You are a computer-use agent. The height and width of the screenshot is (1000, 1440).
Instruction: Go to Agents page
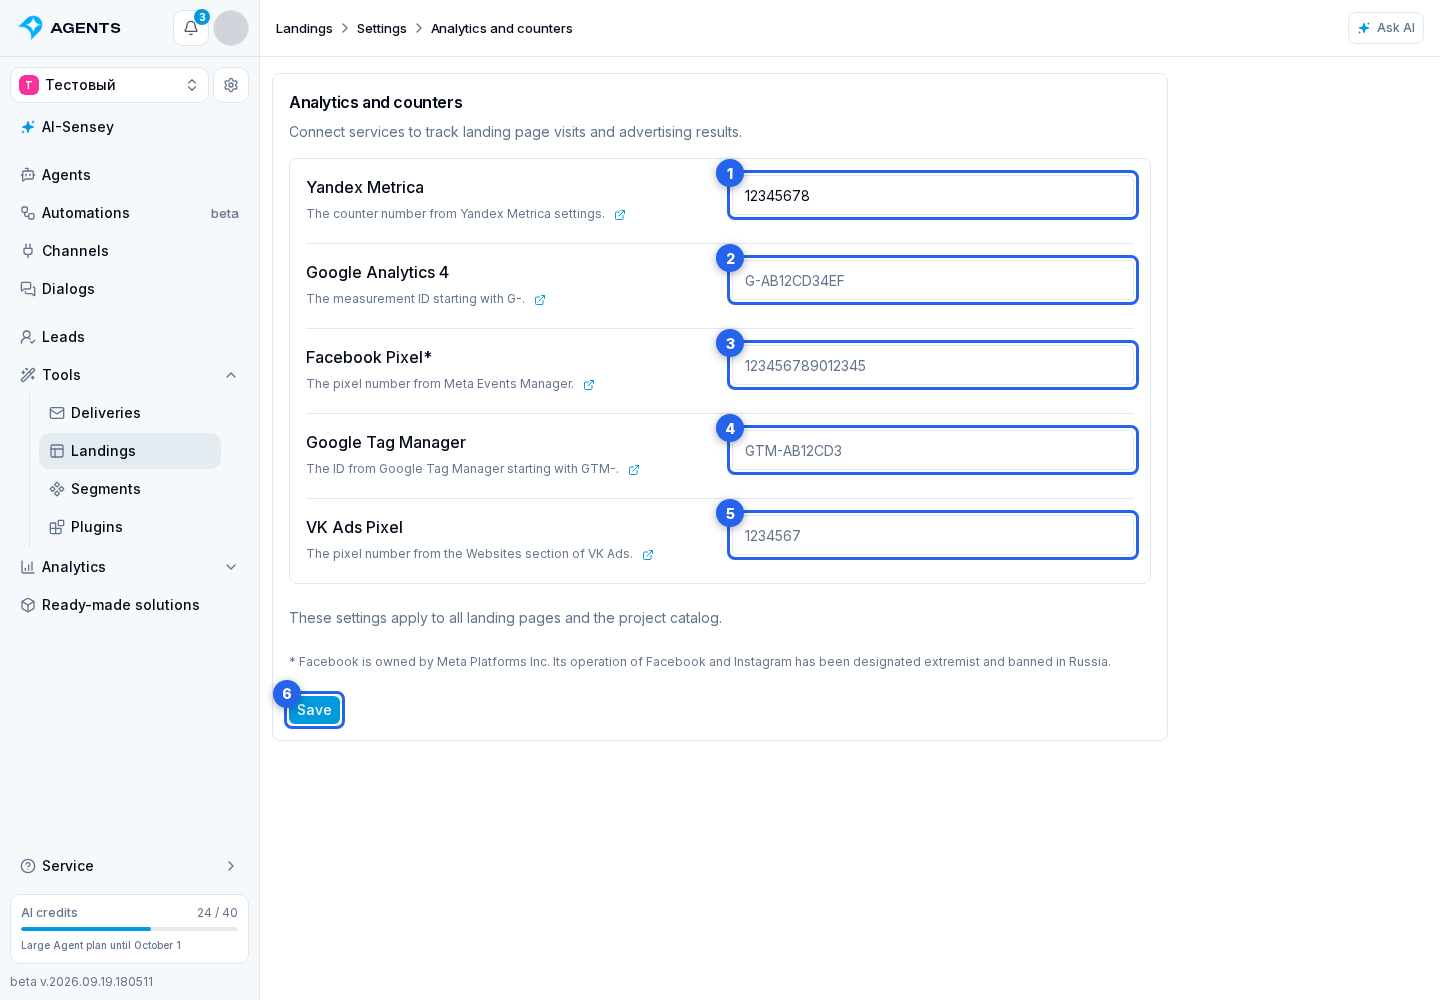[130, 175]
